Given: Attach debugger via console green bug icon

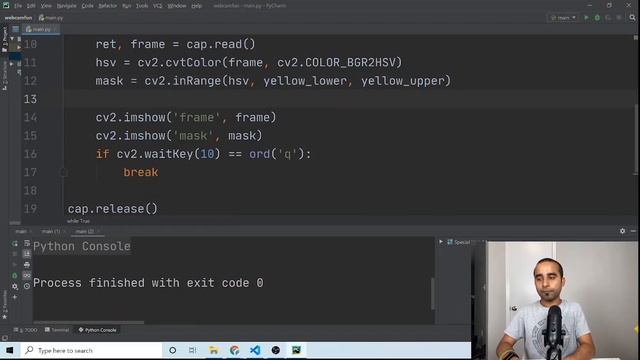Looking at the screenshot, I should click(15, 276).
